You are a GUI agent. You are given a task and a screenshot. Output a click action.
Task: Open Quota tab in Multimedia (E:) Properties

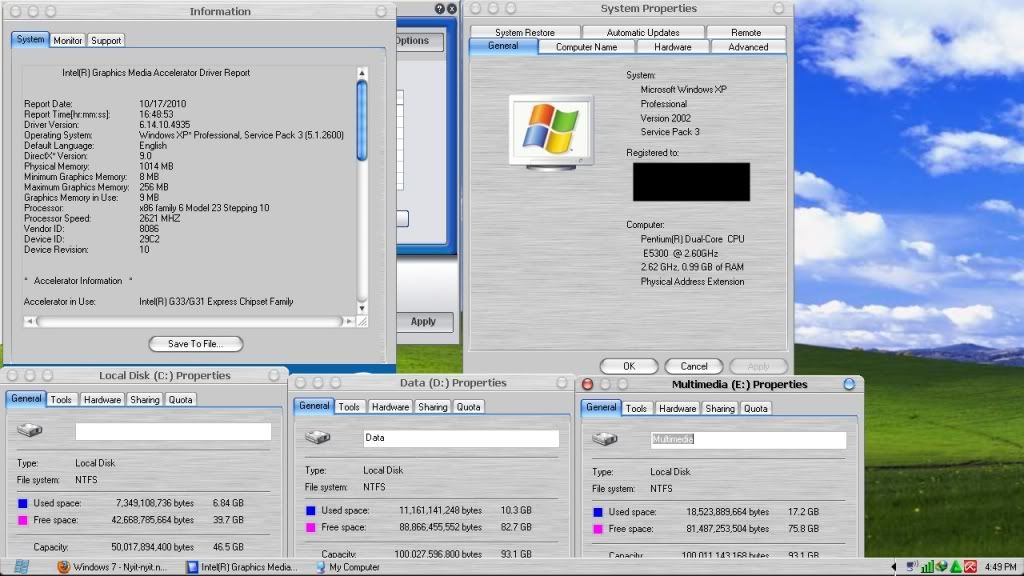click(756, 409)
